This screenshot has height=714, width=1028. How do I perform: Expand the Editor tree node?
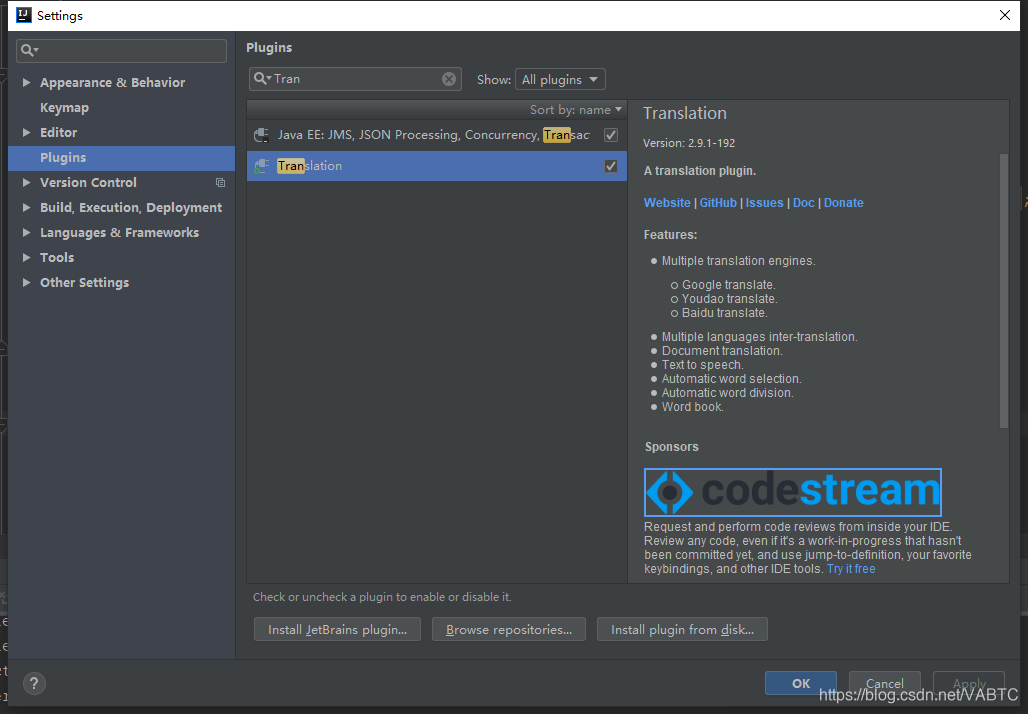(26, 132)
